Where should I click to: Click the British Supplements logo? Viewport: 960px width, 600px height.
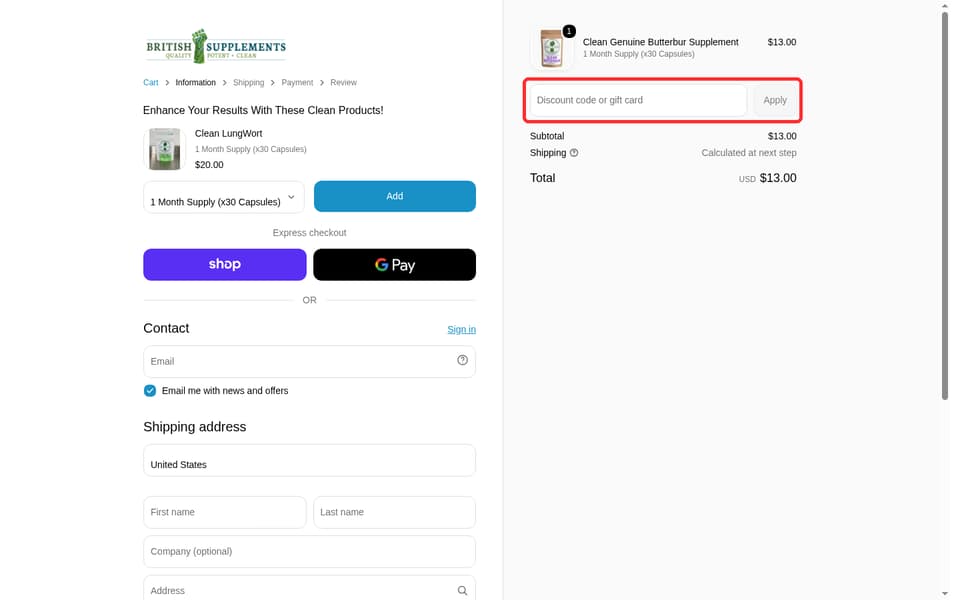pyautogui.click(x=216, y=46)
